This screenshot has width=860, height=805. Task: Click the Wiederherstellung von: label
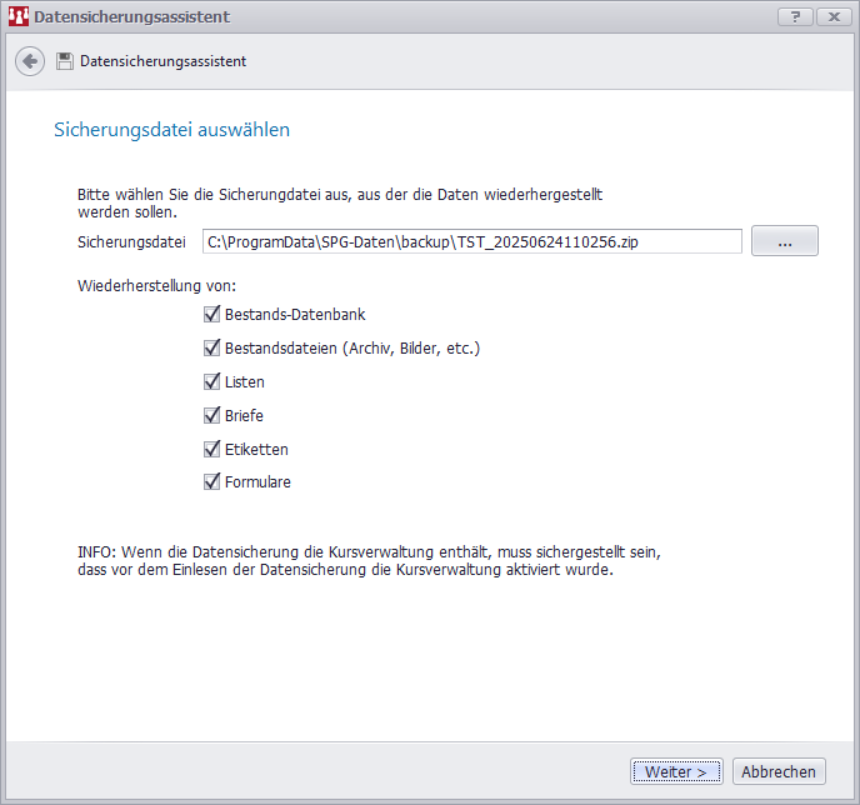[157, 285]
